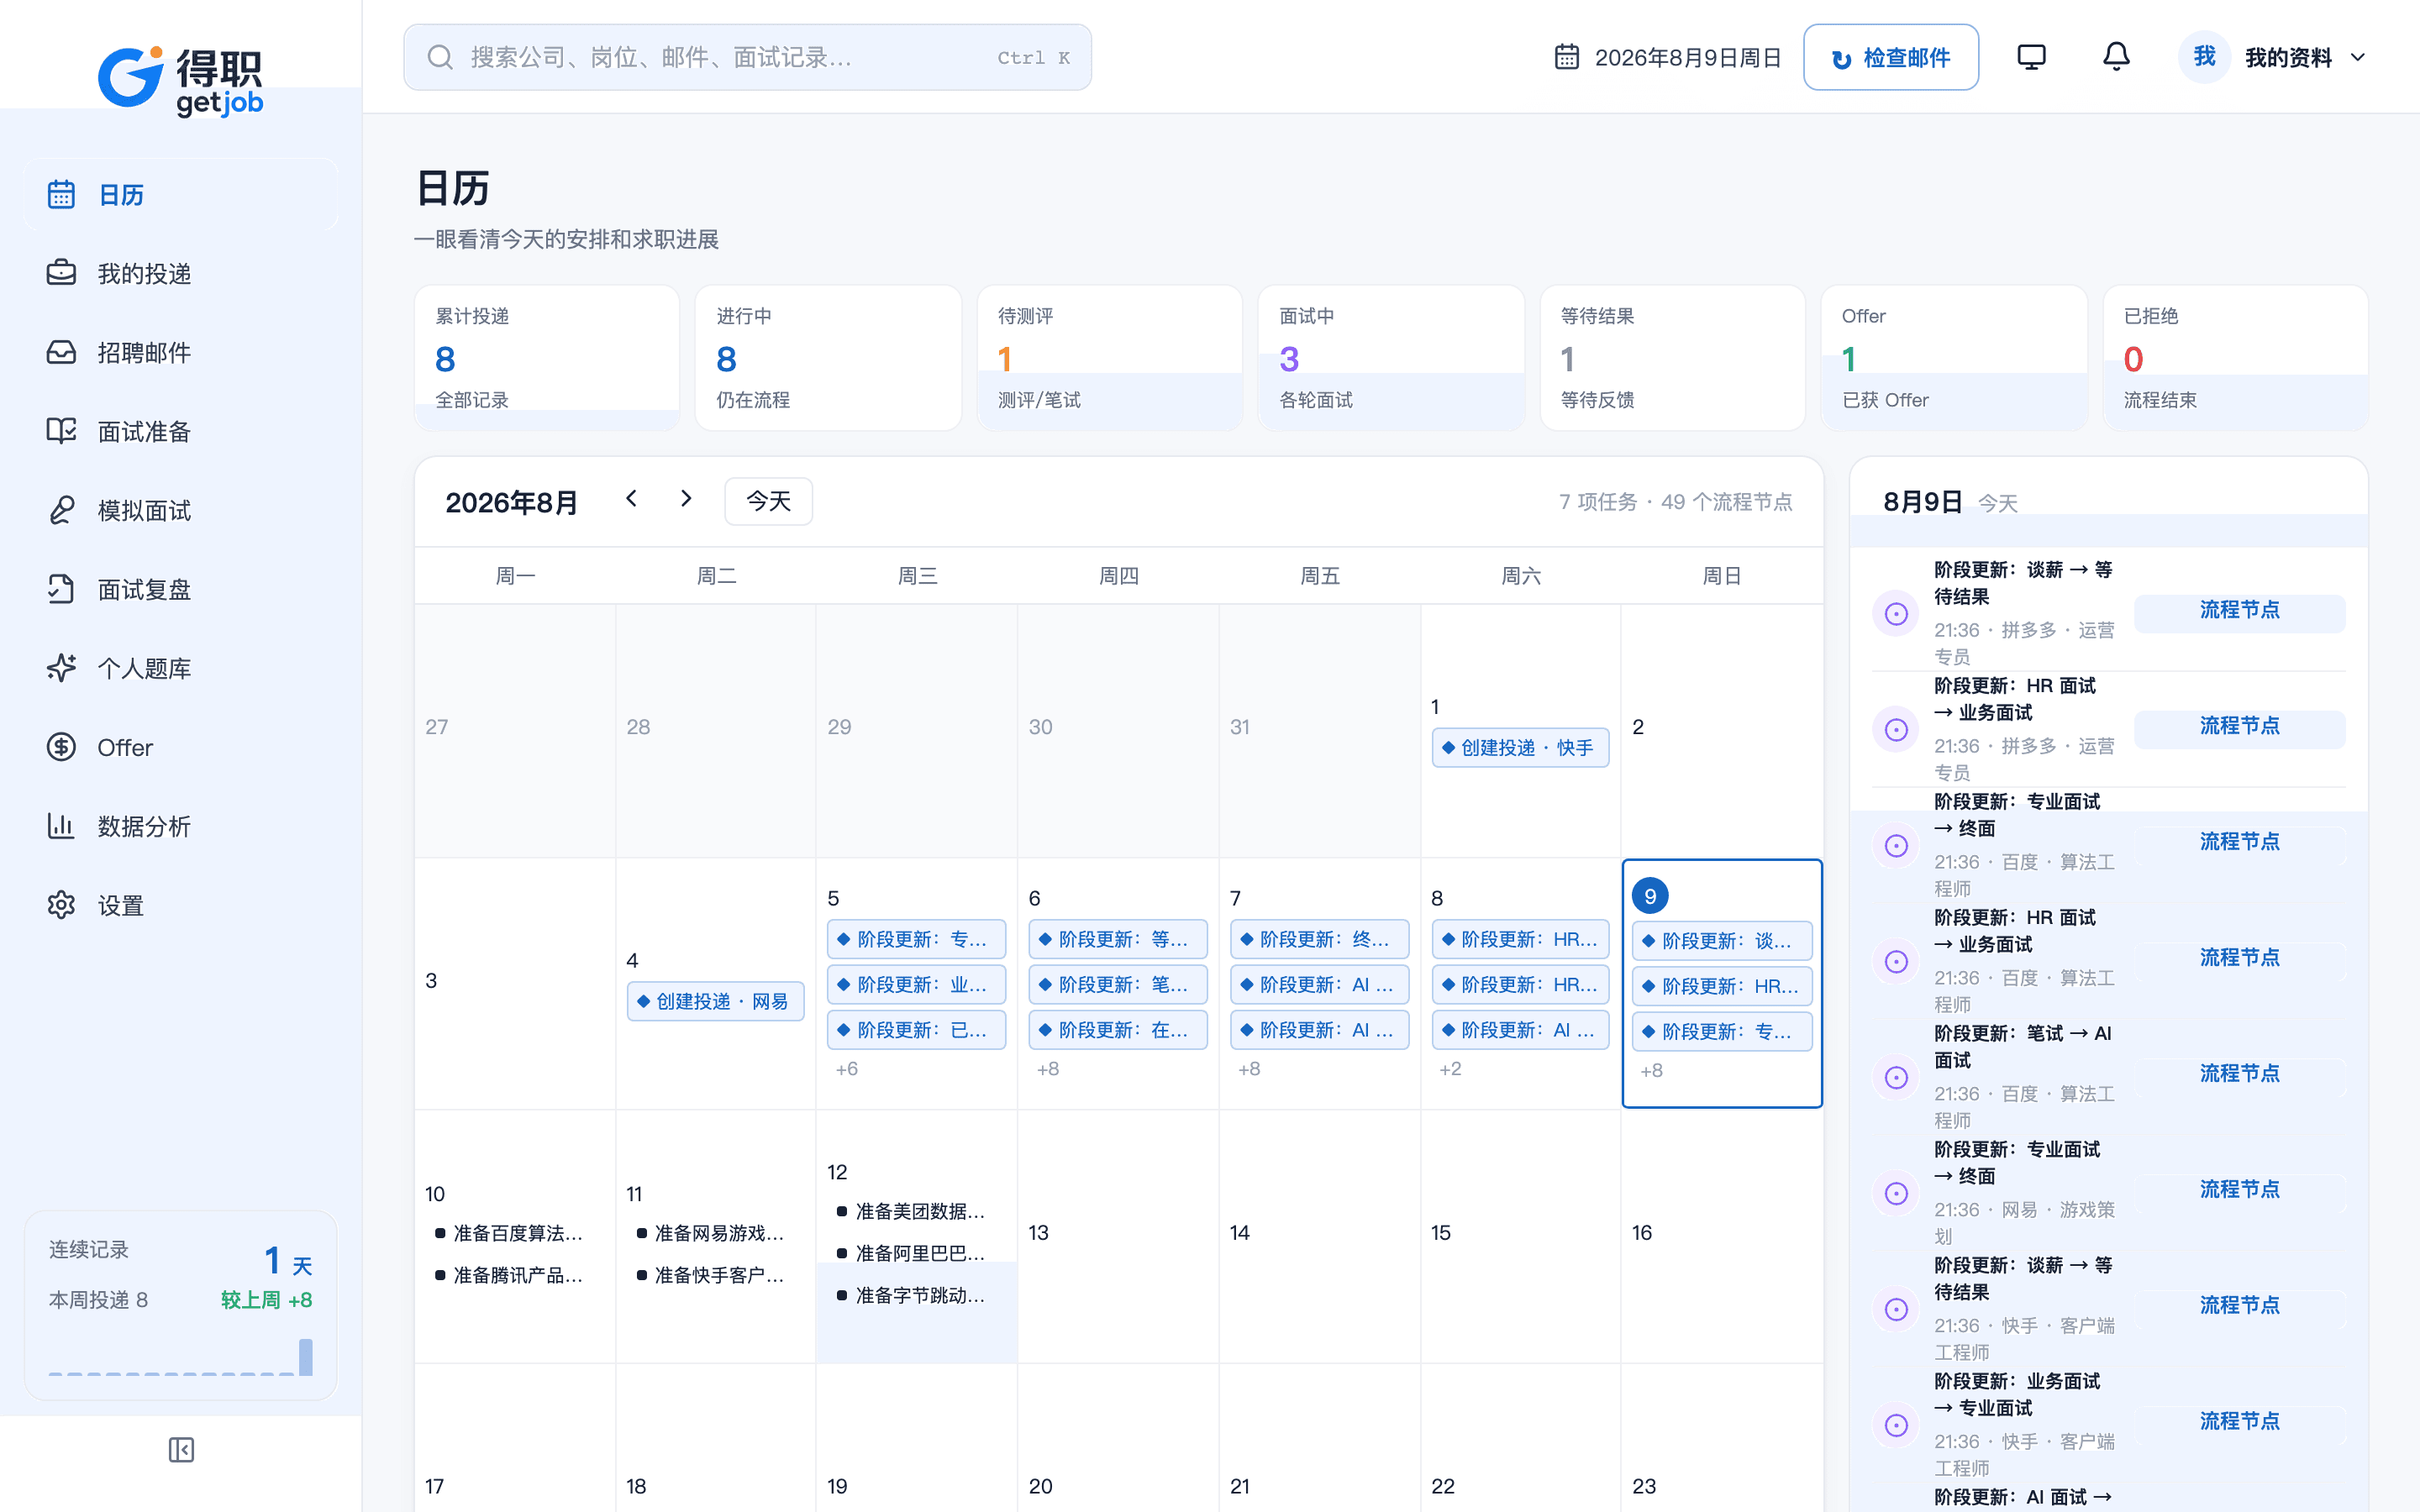
Task: Open 面试准备 in the sidebar
Action: 181,431
